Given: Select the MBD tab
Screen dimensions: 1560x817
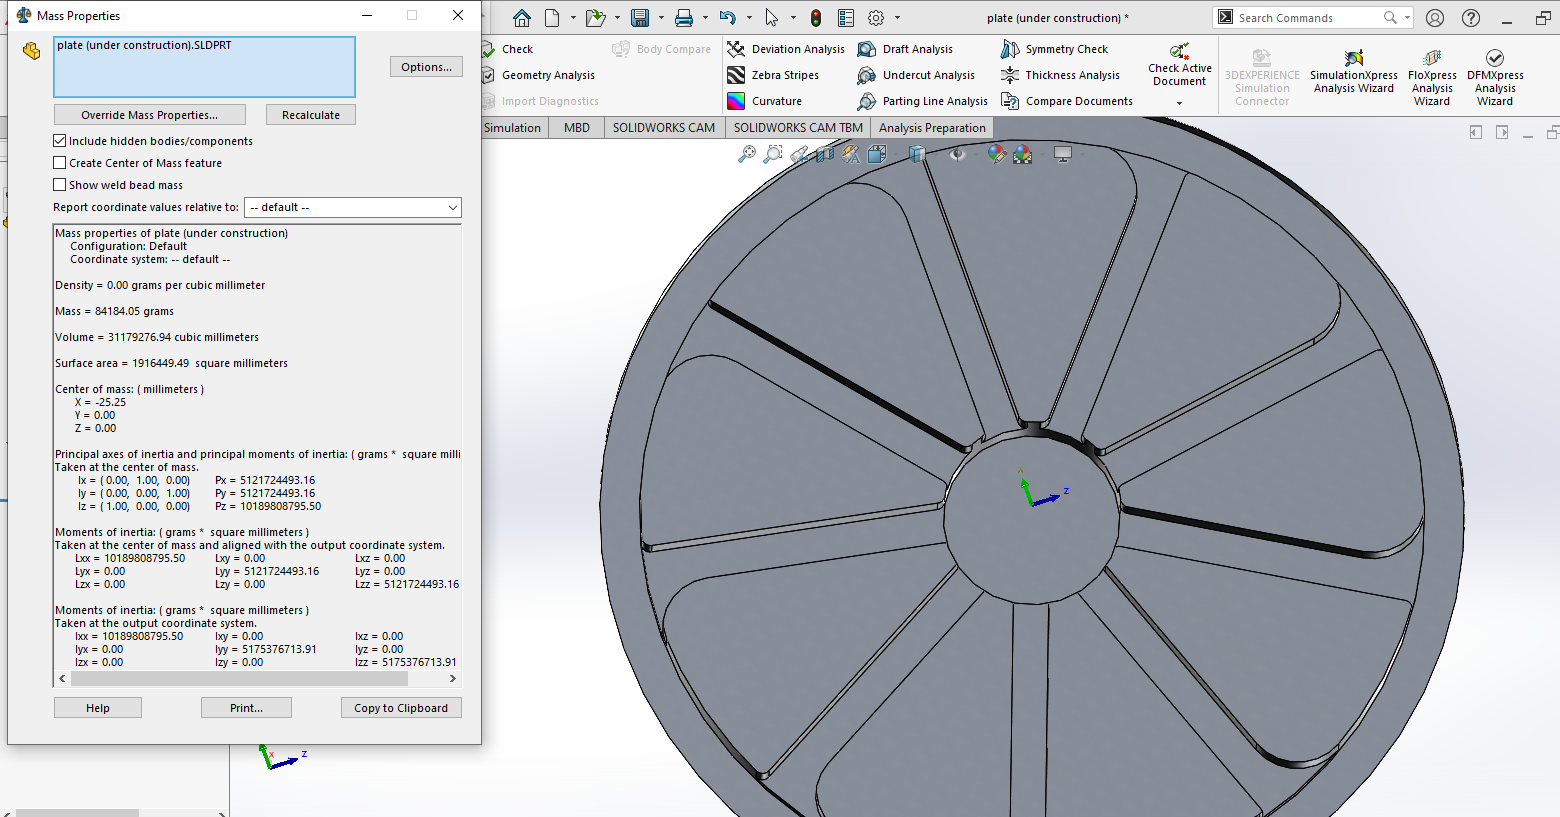Looking at the screenshot, I should click(576, 127).
